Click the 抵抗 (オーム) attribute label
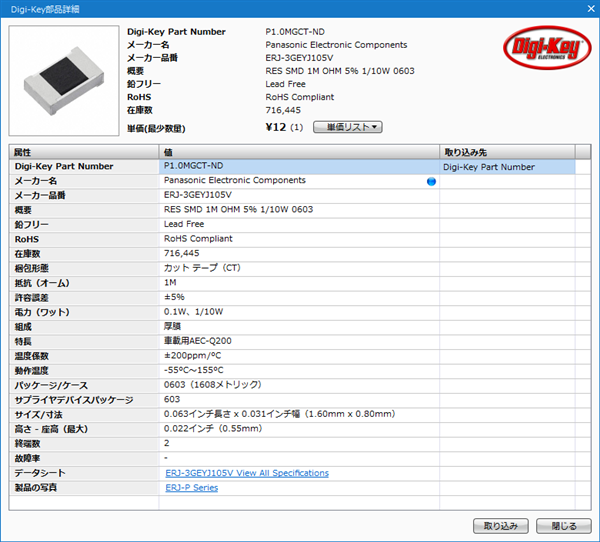Image resolution: width=600 pixels, height=542 pixels. pos(42,283)
